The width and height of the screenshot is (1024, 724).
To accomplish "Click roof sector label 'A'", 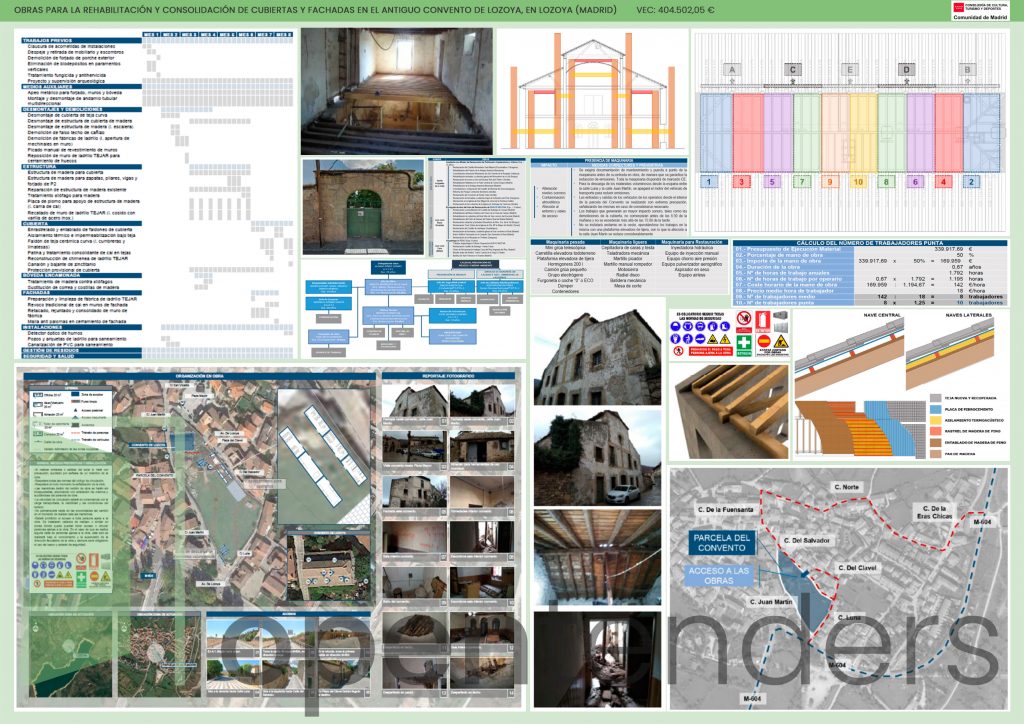I will click(731, 70).
